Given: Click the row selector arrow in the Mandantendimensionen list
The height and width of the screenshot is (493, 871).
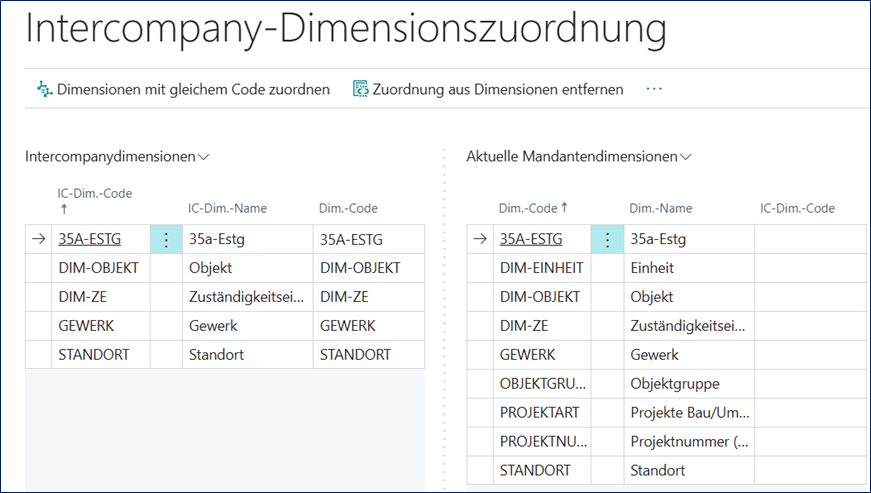Looking at the screenshot, I should 480,239.
